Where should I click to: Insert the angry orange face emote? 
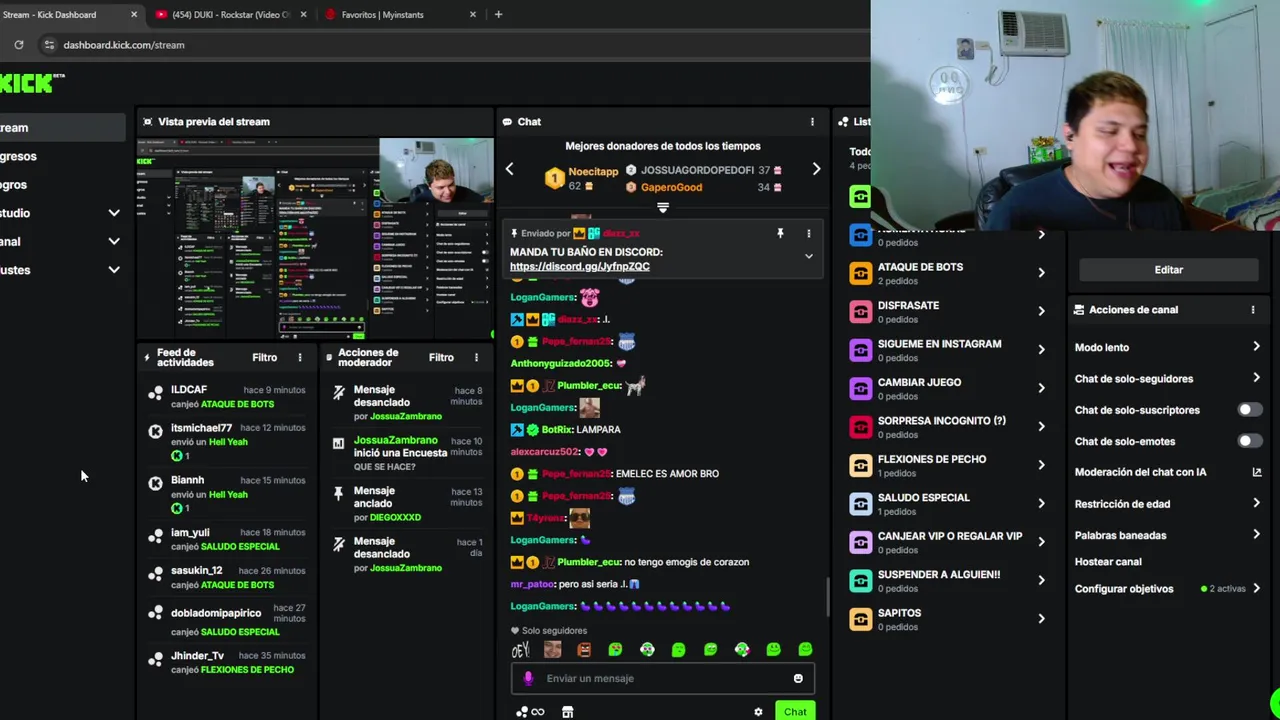pyautogui.click(x=584, y=650)
